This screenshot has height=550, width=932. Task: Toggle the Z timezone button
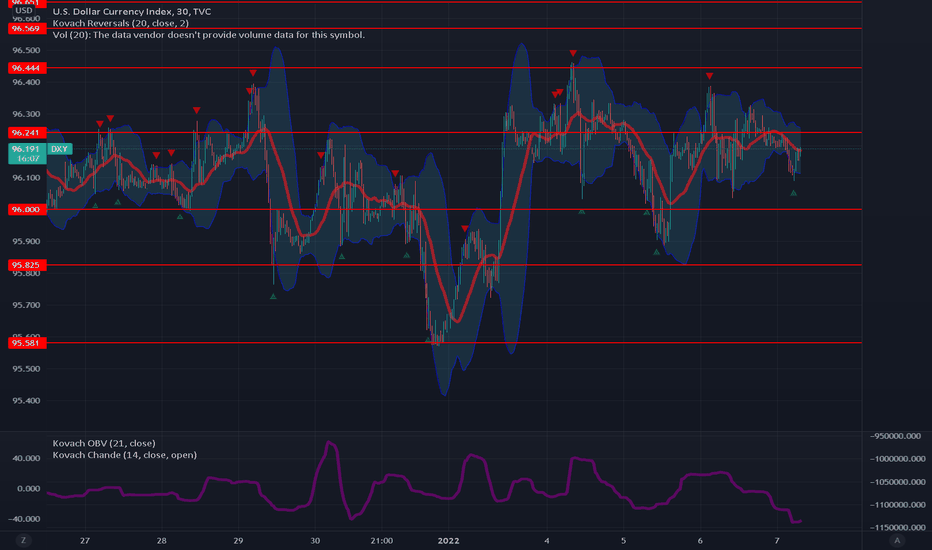(24, 540)
